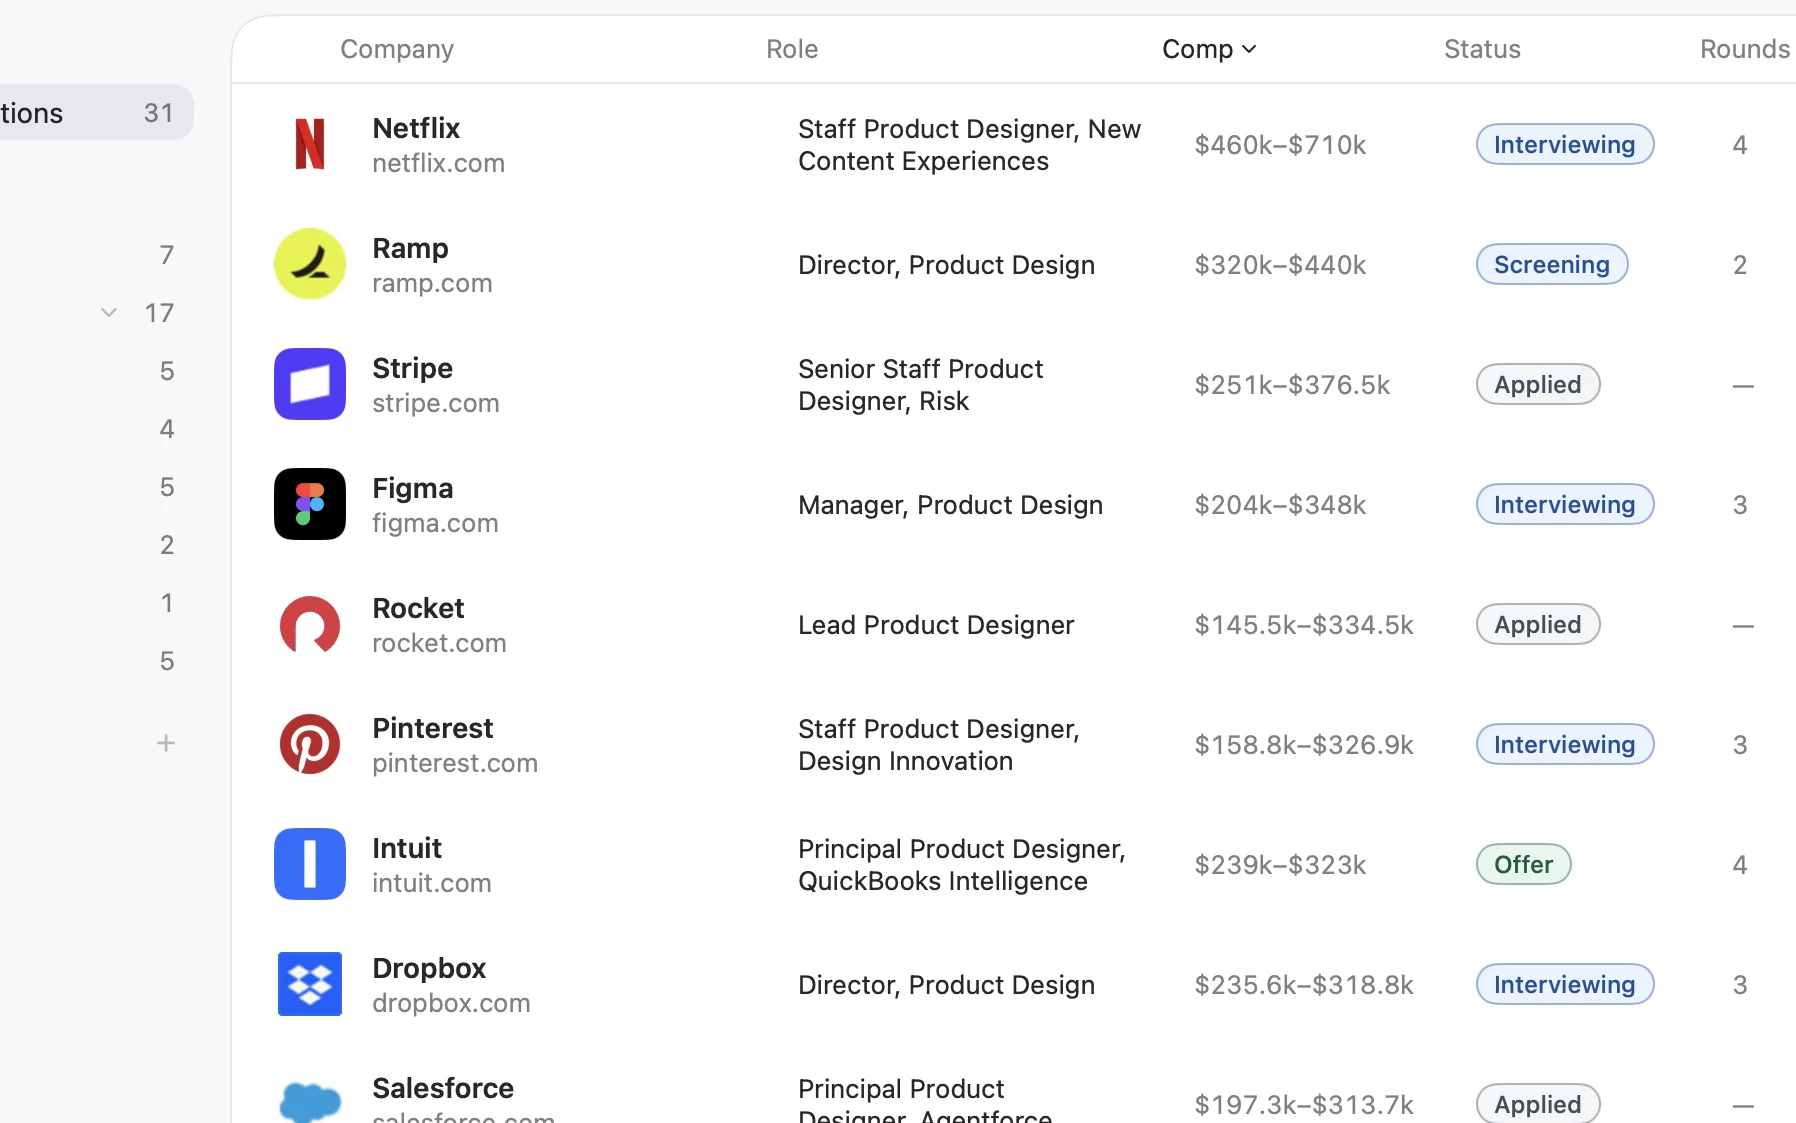The width and height of the screenshot is (1796, 1123).
Task: Open the netflix.com link
Action: coord(438,163)
